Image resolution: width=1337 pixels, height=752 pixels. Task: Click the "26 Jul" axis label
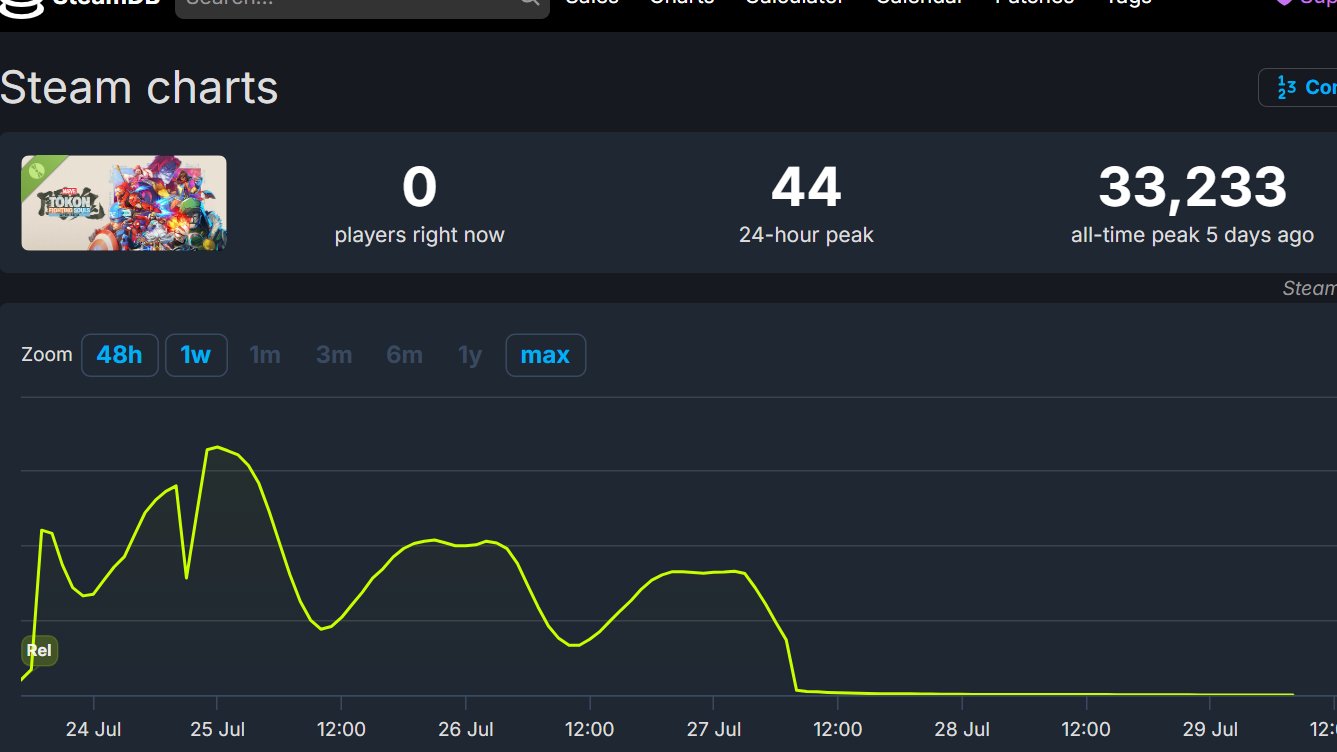pyautogui.click(x=465, y=729)
